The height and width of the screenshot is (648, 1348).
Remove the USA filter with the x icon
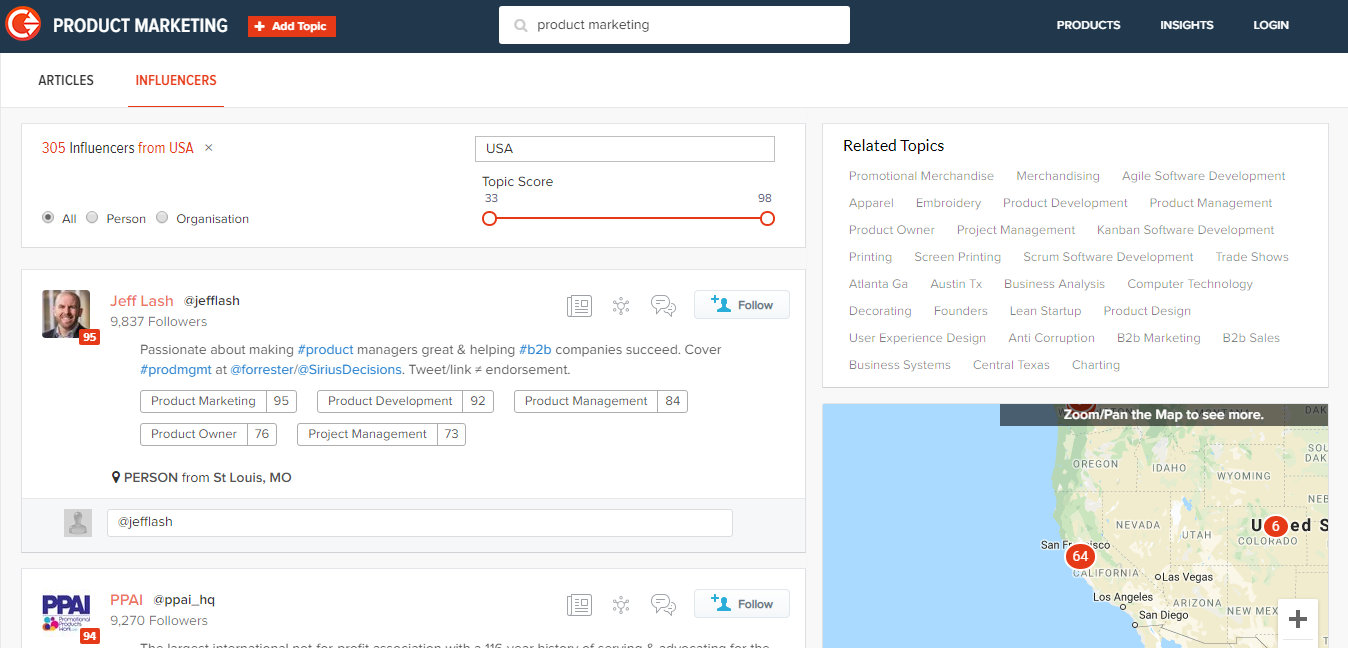208,148
